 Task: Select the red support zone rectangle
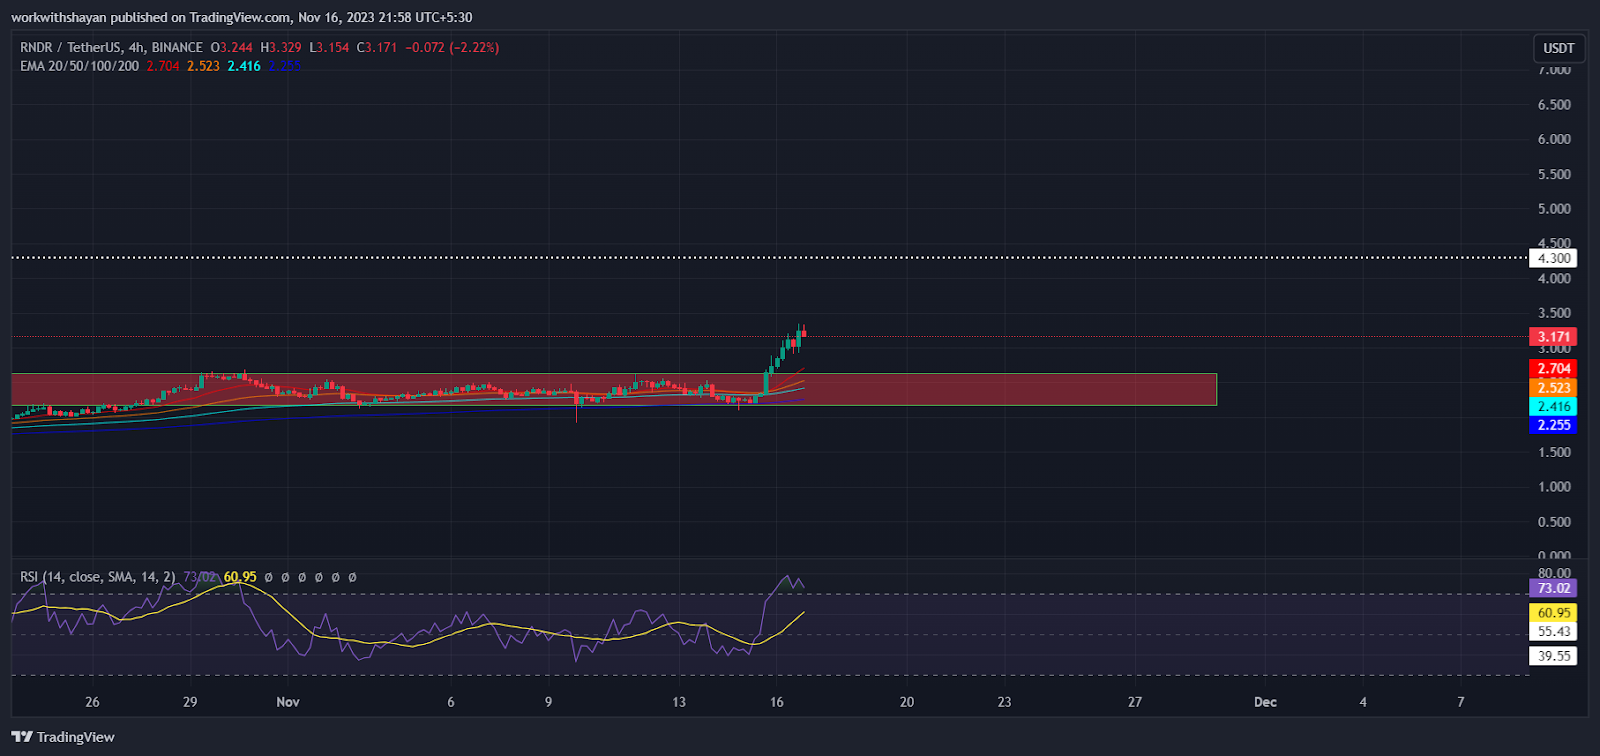click(x=1000, y=389)
